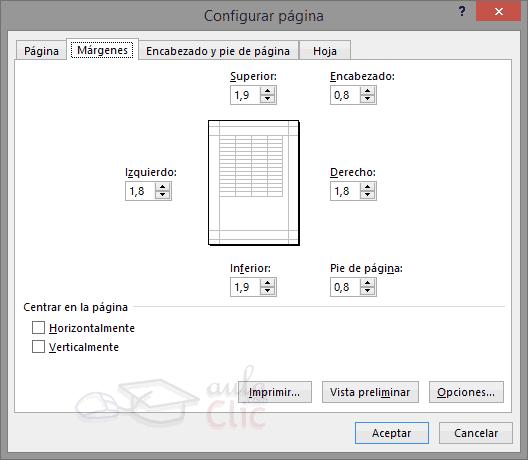
Task: Click the Imprimir... button
Action: coord(275,392)
